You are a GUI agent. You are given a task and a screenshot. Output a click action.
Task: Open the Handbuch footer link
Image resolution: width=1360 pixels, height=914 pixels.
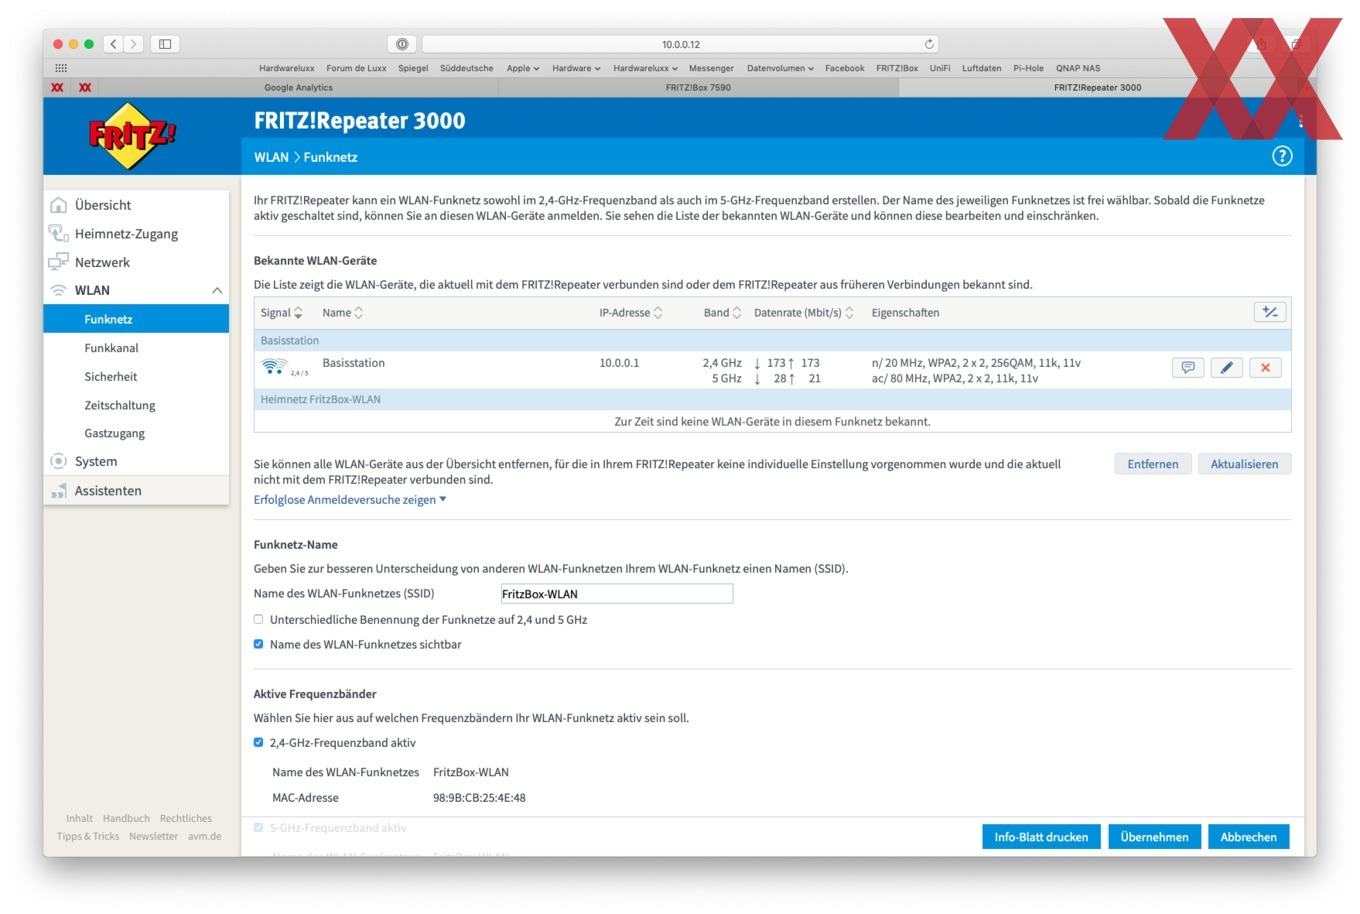pyautogui.click(x=126, y=818)
